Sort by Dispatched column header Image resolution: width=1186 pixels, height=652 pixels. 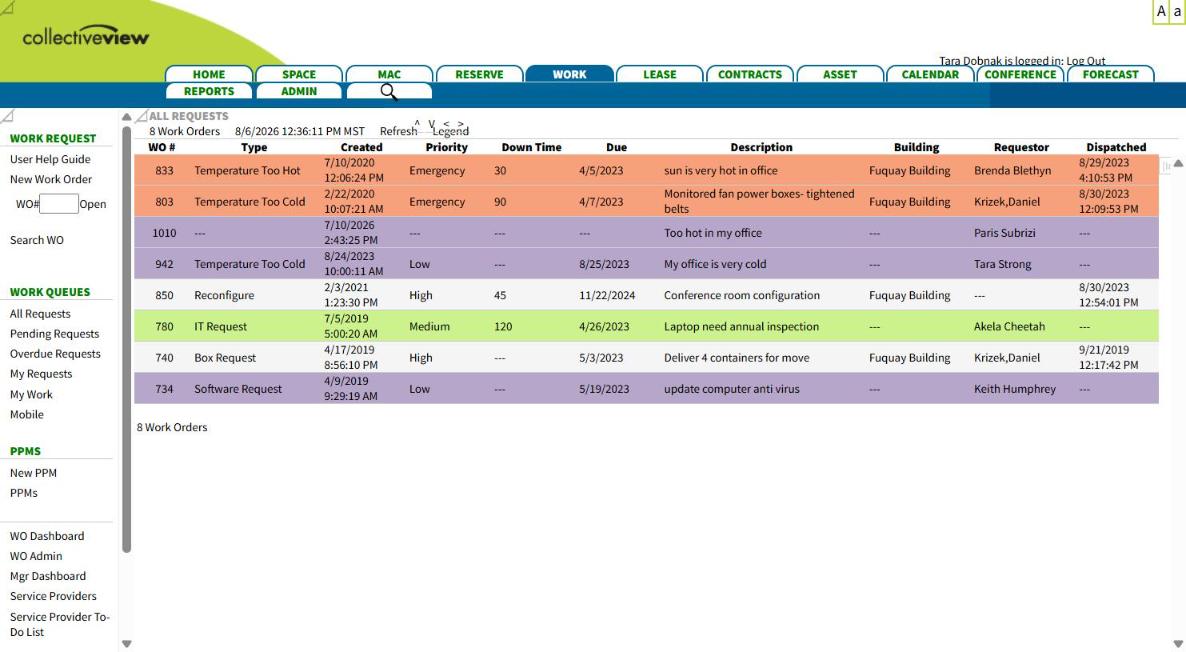click(x=1116, y=147)
